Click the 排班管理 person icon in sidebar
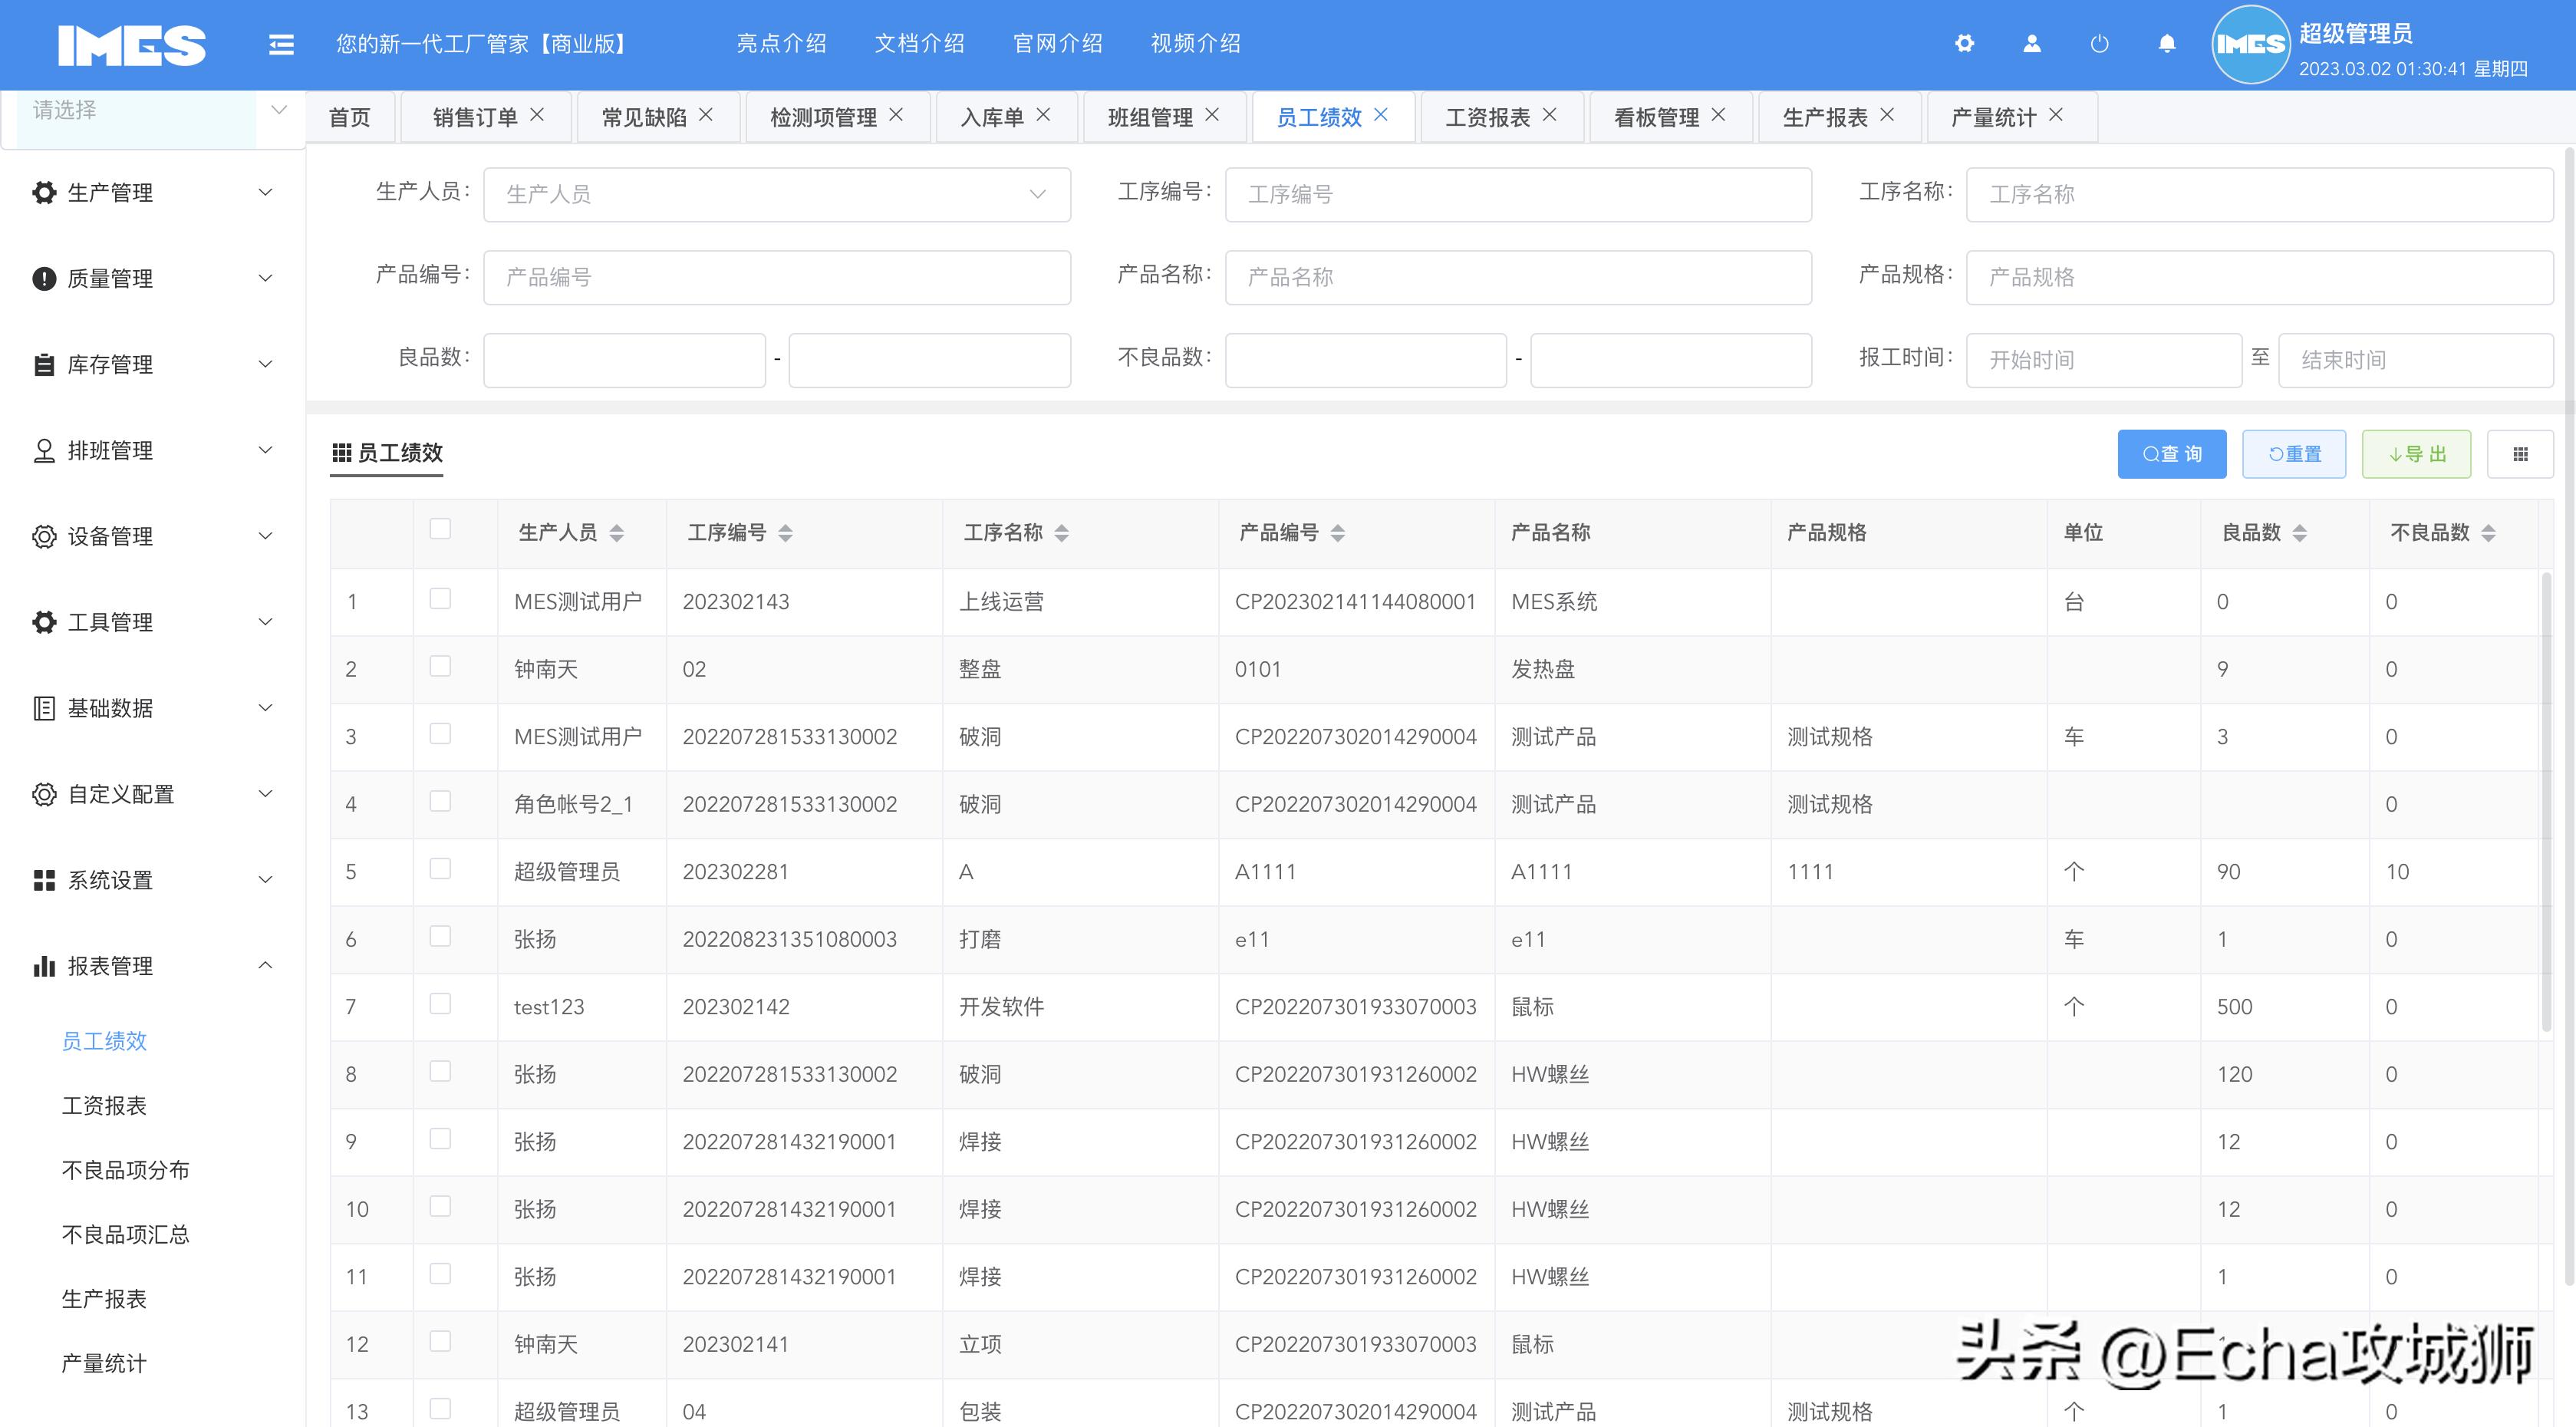The height and width of the screenshot is (1427, 2576). [x=43, y=450]
